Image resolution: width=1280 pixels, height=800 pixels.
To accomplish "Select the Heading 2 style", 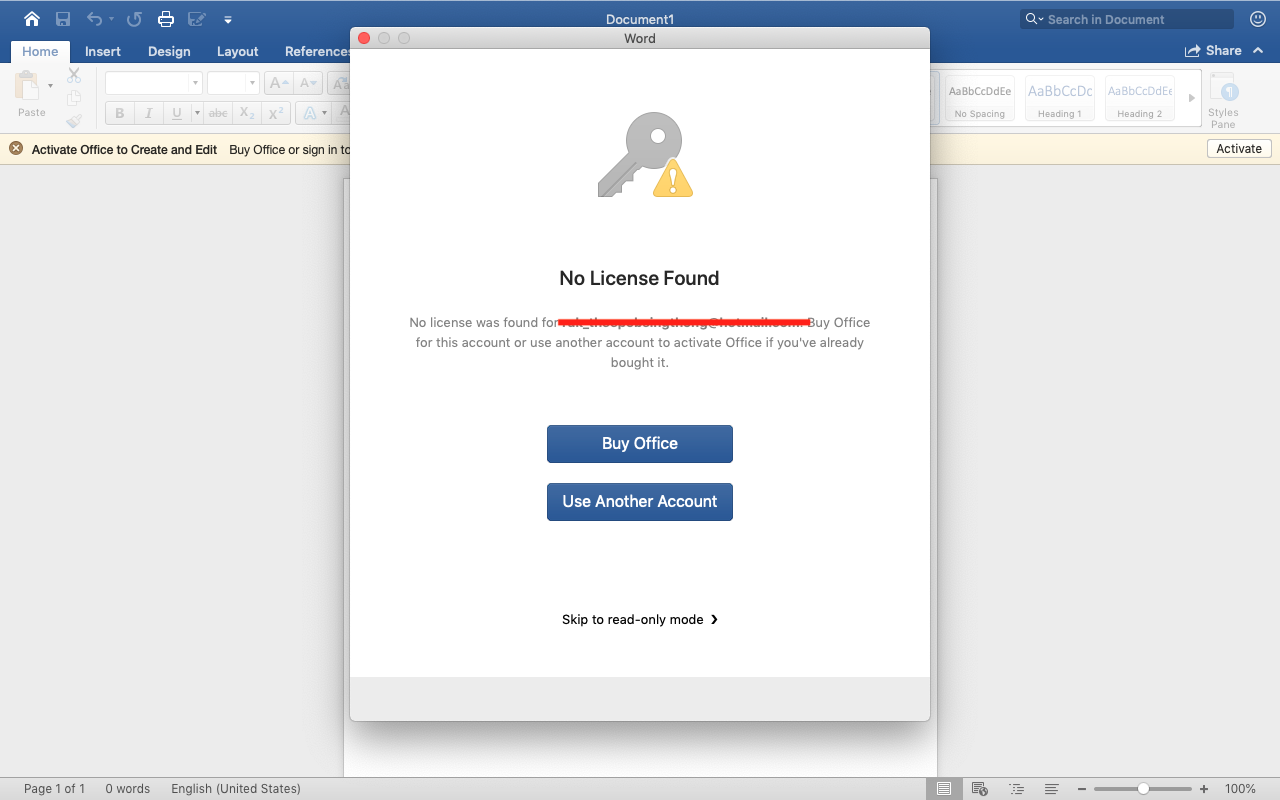I will point(1140,98).
